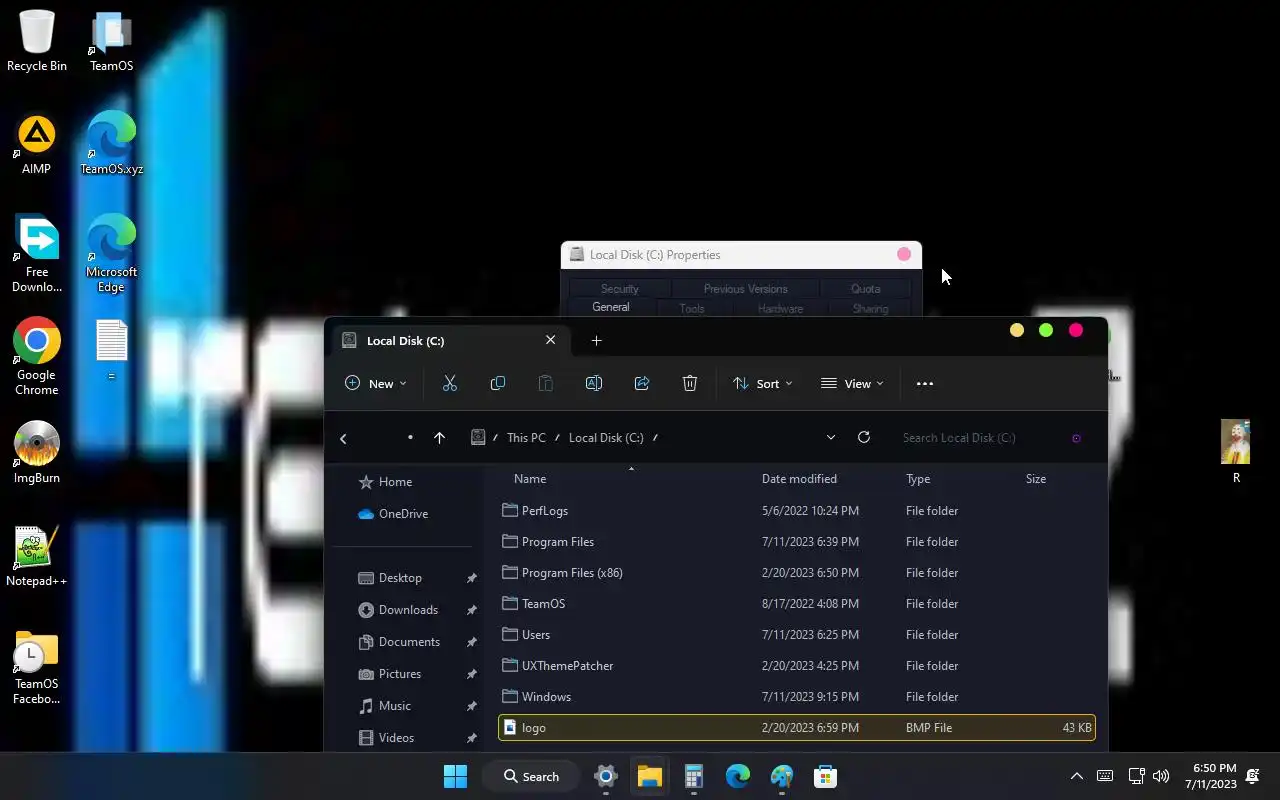Click This PC in the breadcrumb path
This screenshot has height=800, width=1280.
pyautogui.click(x=526, y=438)
